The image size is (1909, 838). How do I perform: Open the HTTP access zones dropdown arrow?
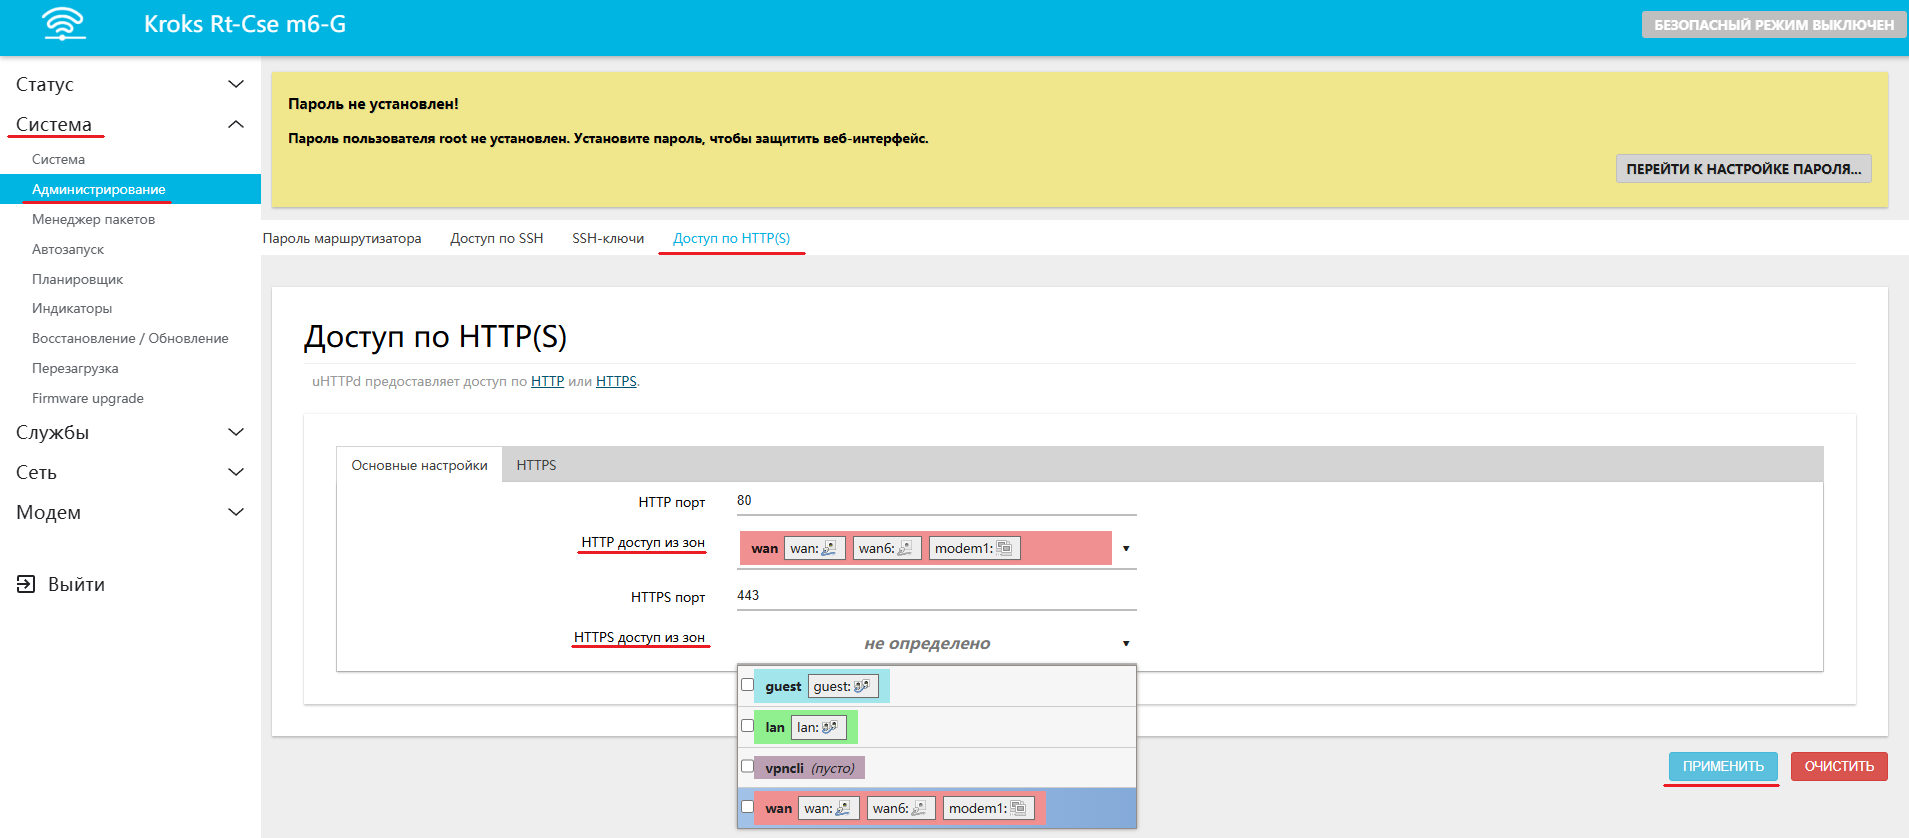pyautogui.click(x=1126, y=548)
